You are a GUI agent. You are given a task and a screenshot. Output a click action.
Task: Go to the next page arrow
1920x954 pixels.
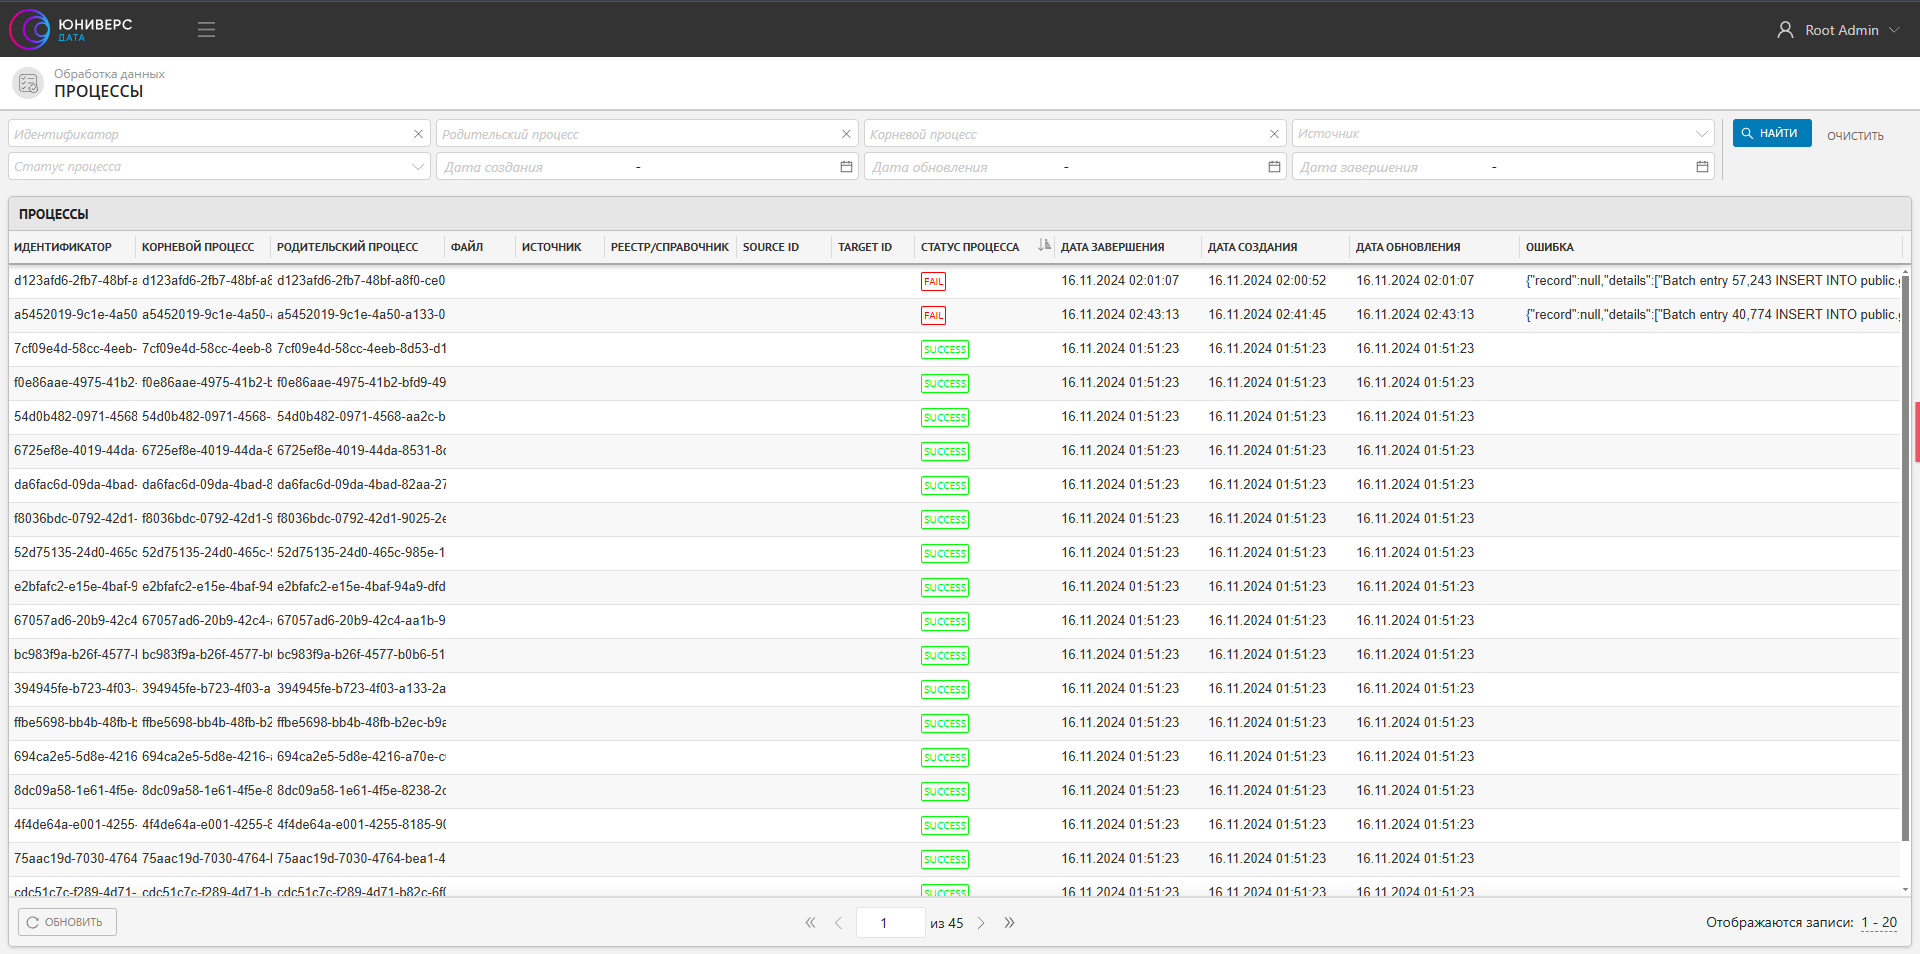point(981,923)
